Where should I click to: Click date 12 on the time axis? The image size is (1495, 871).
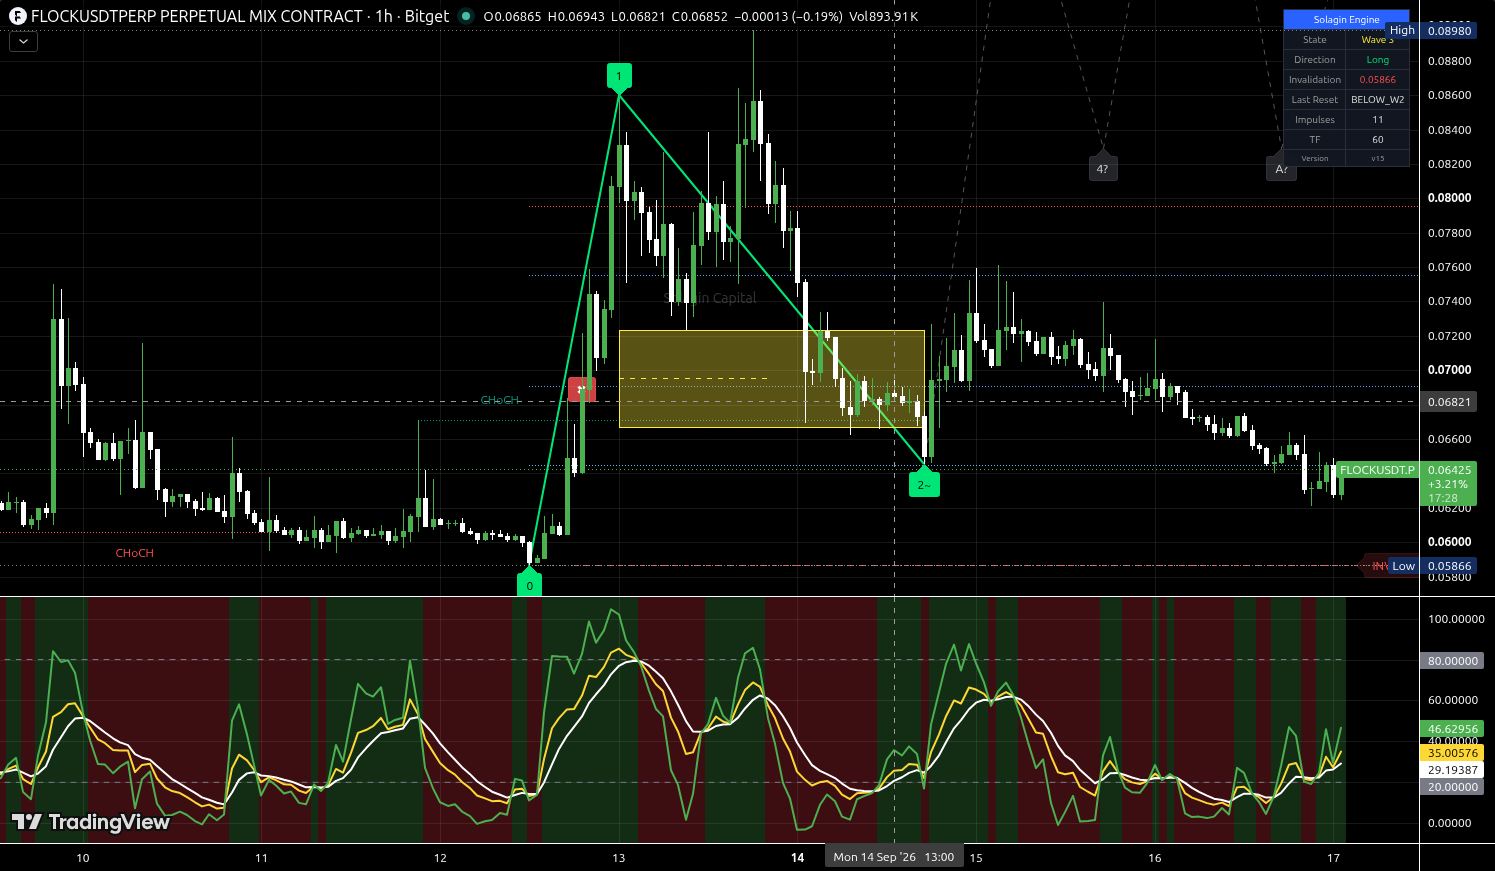coord(440,858)
